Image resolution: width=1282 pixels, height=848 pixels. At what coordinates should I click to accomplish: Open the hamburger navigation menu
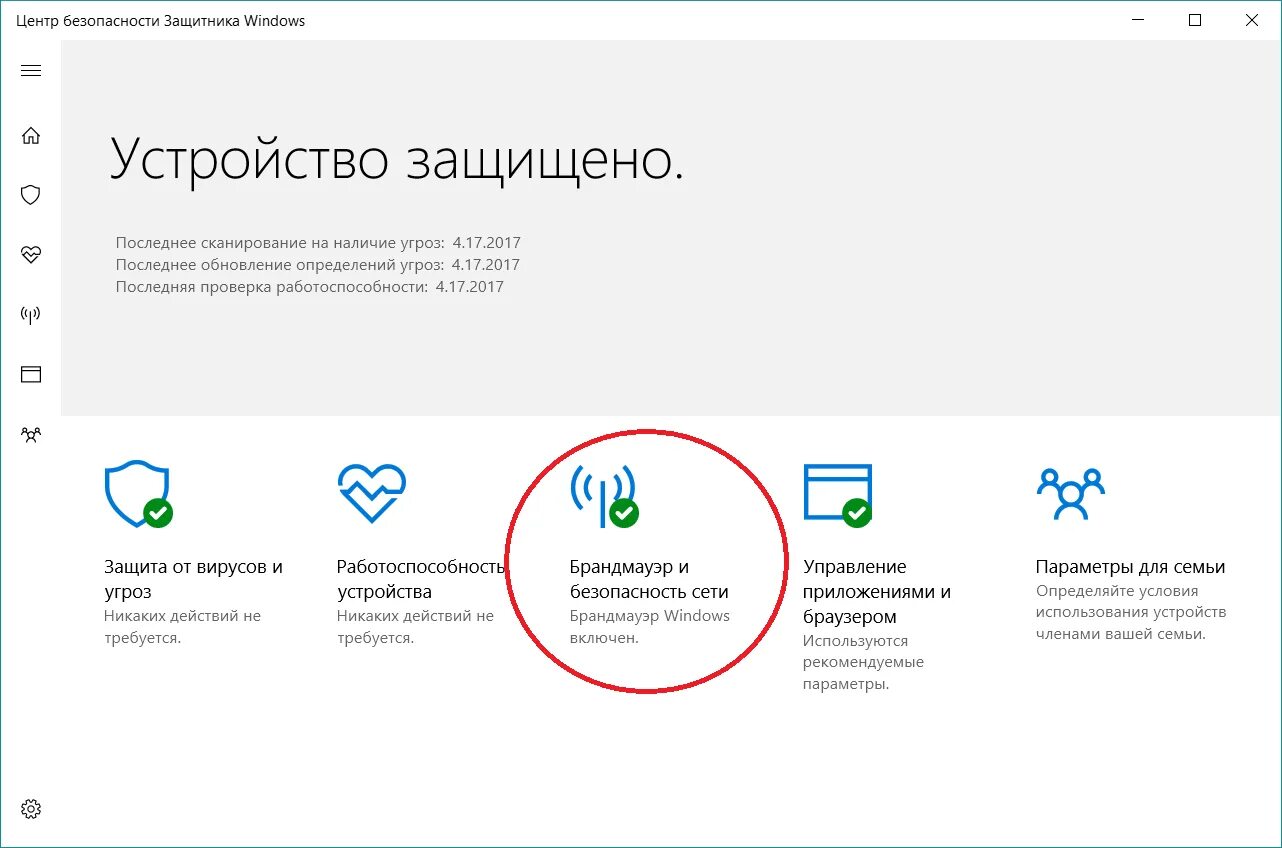(x=31, y=70)
